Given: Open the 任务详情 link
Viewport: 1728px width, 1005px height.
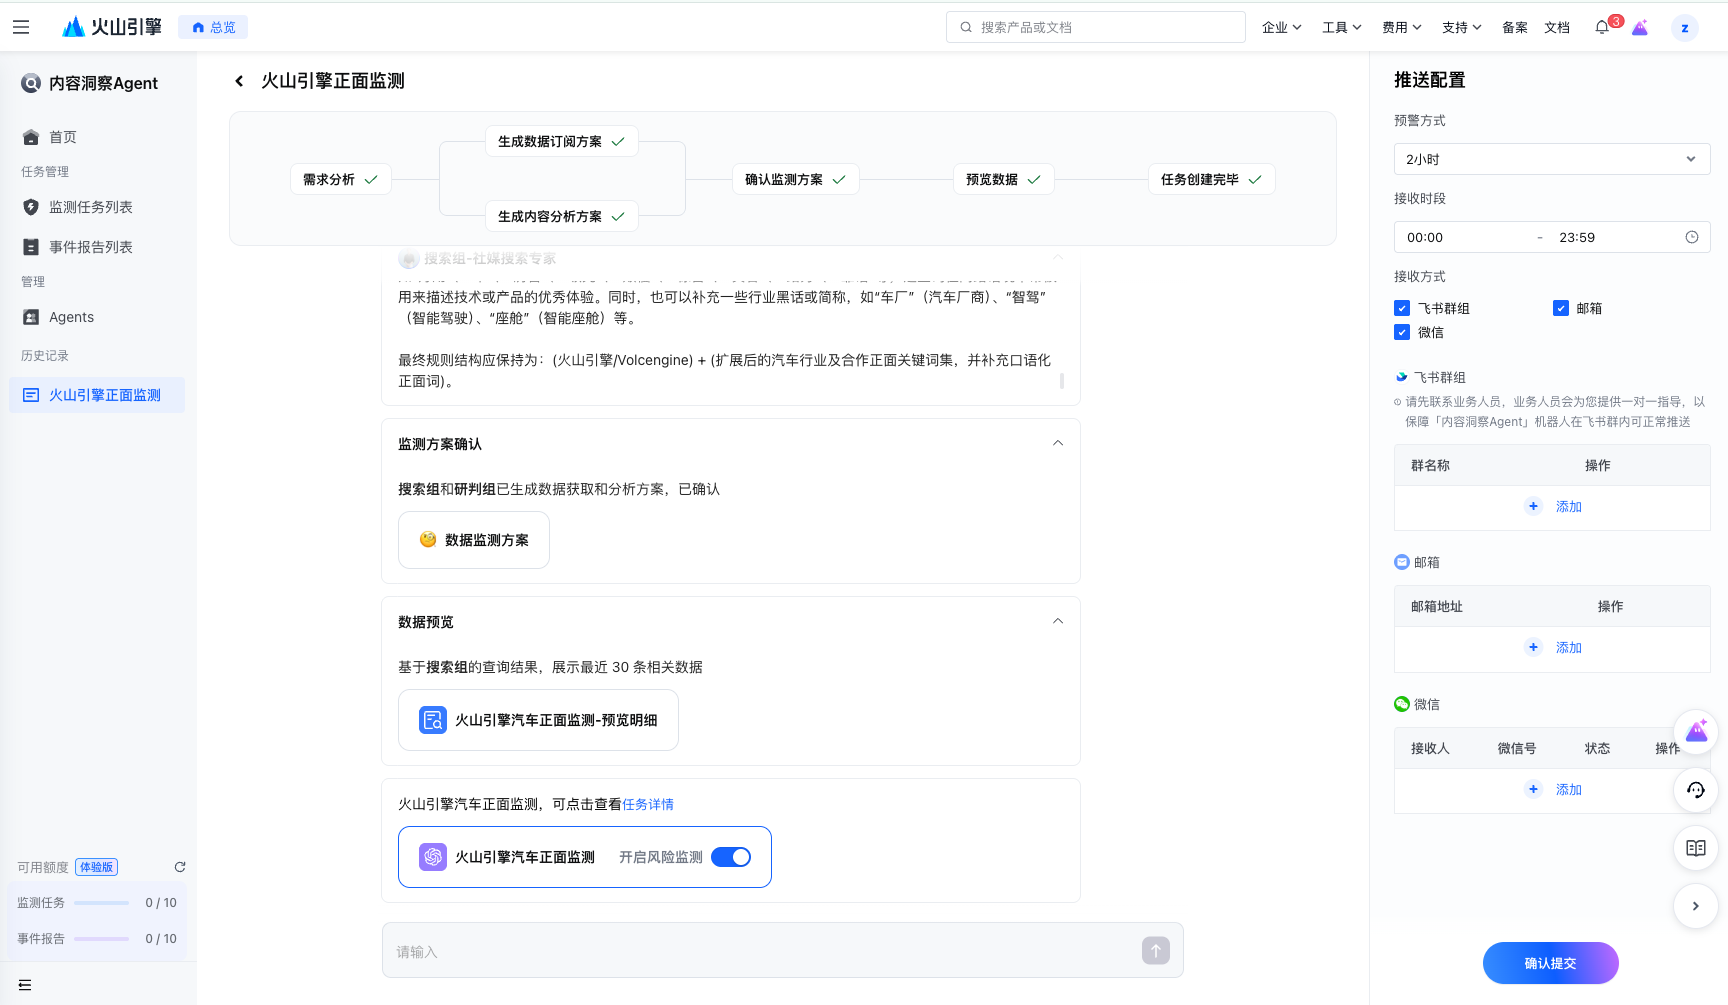Looking at the screenshot, I should 648,804.
